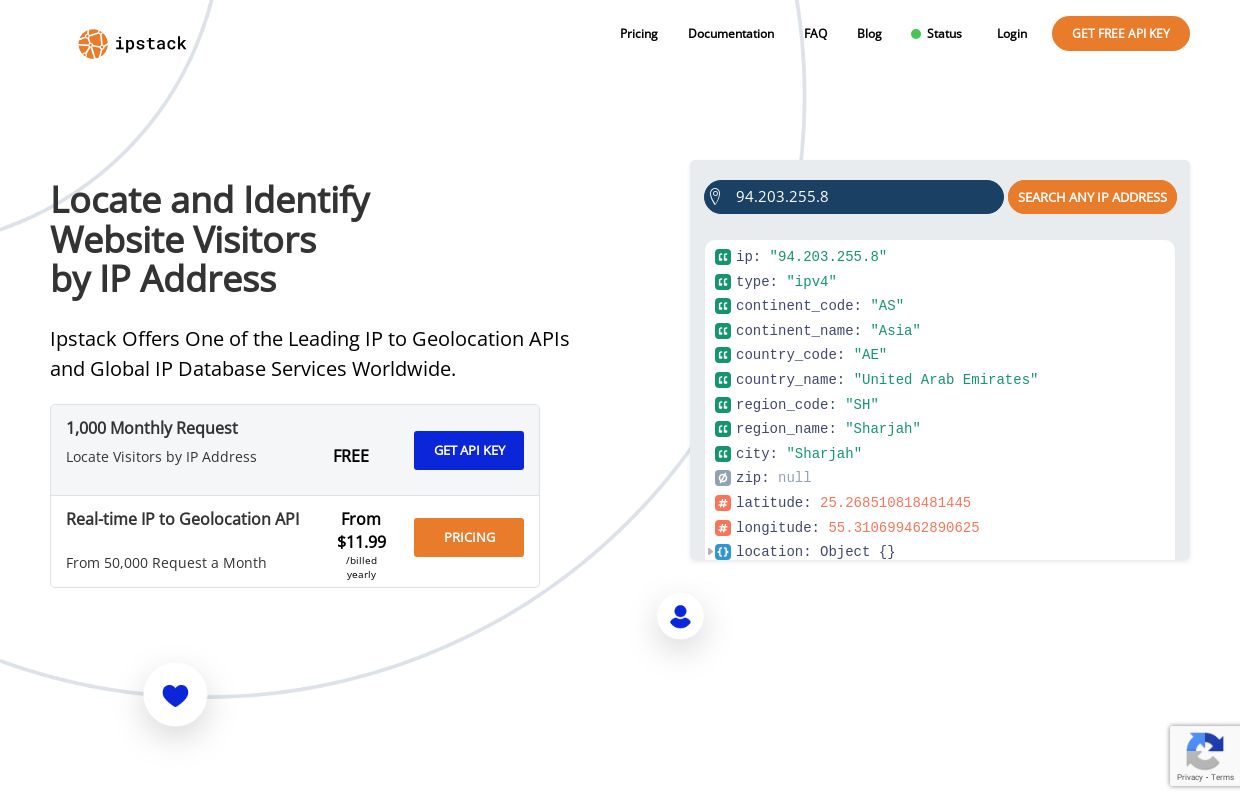The height and width of the screenshot is (800, 1240).
Task: Click the number icon beside latitude
Action: tap(723, 503)
